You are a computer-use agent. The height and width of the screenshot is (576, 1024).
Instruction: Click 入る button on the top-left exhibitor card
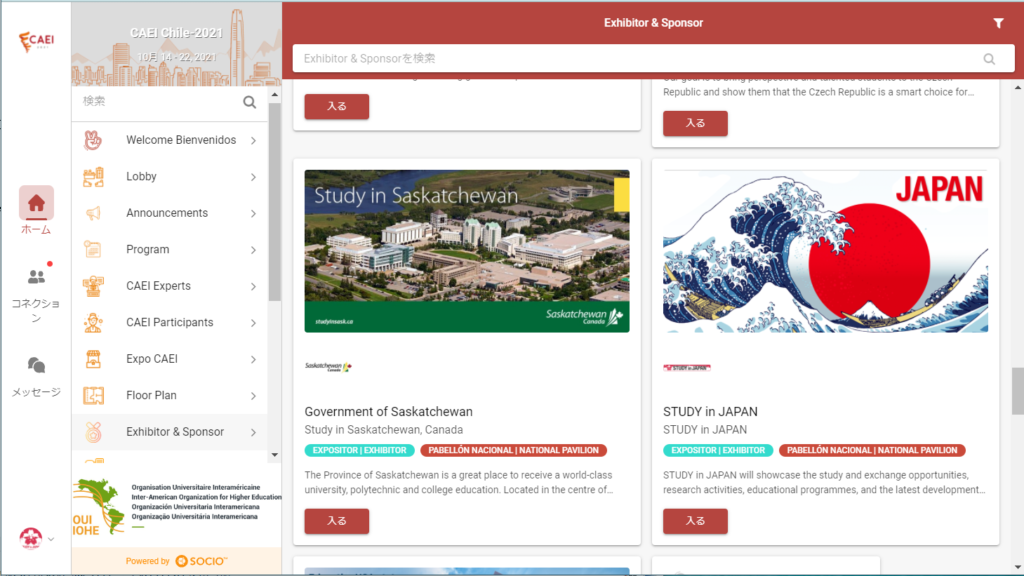click(336, 106)
